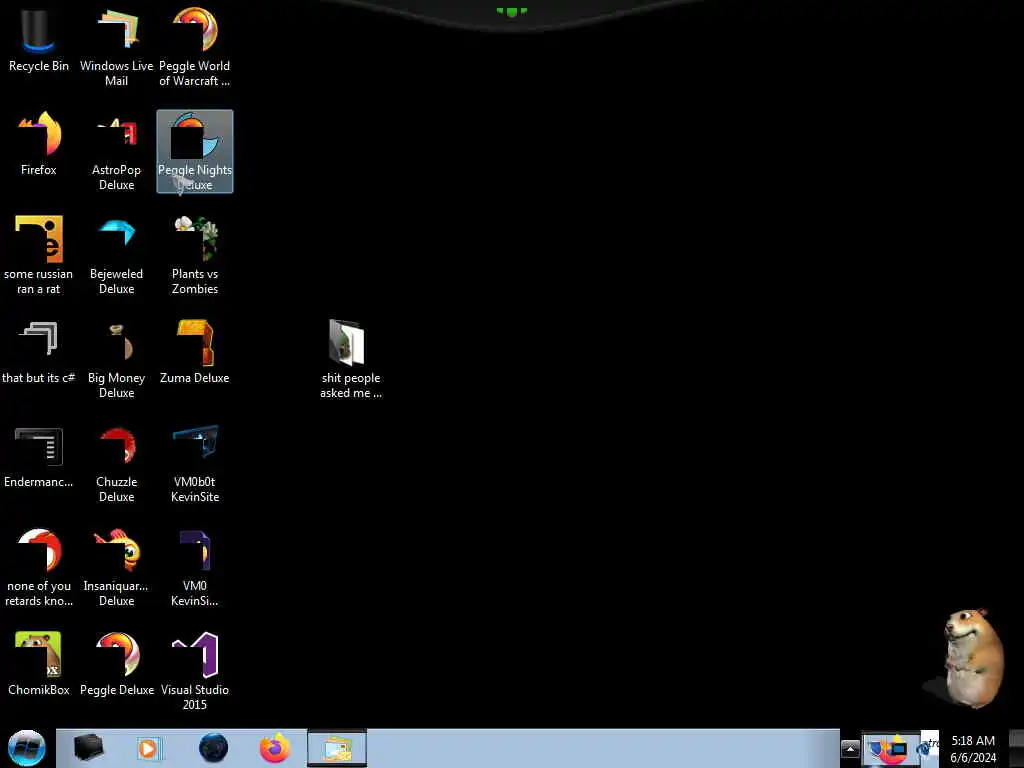
Task: Select the Chuzzle Deluxe shortcut
Action: click(116, 462)
